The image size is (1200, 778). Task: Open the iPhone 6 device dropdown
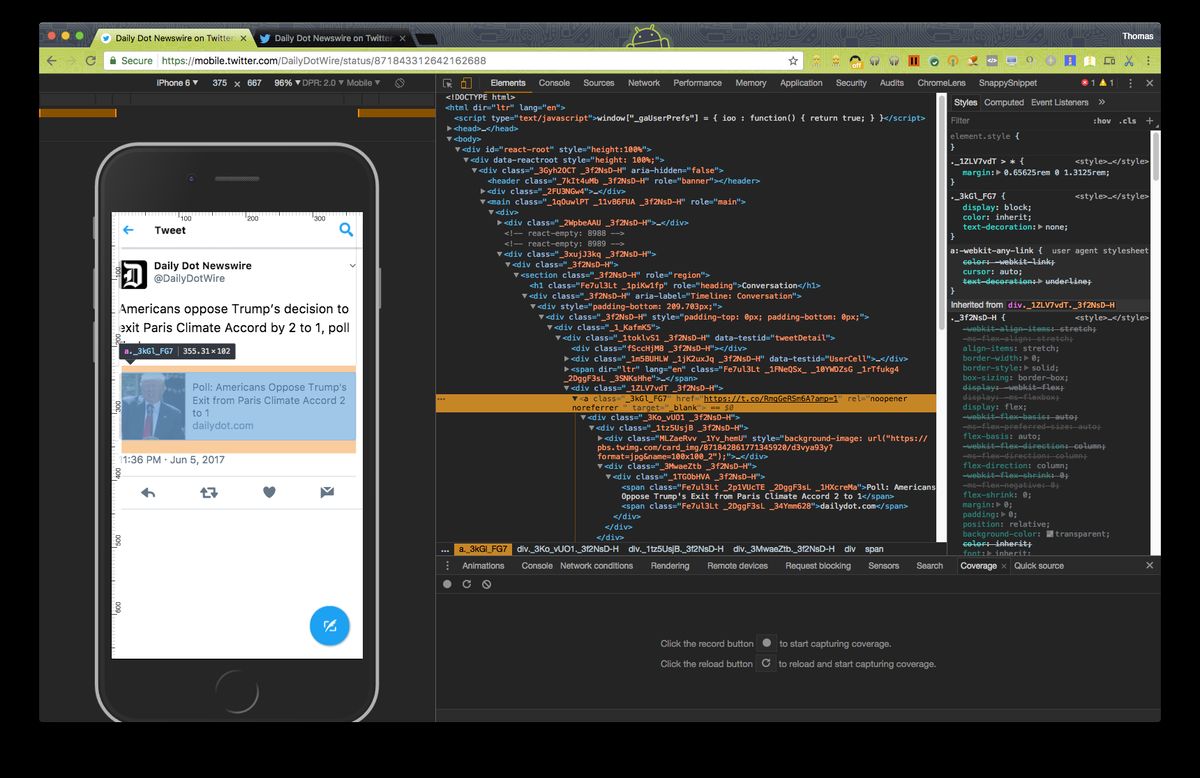(175, 83)
